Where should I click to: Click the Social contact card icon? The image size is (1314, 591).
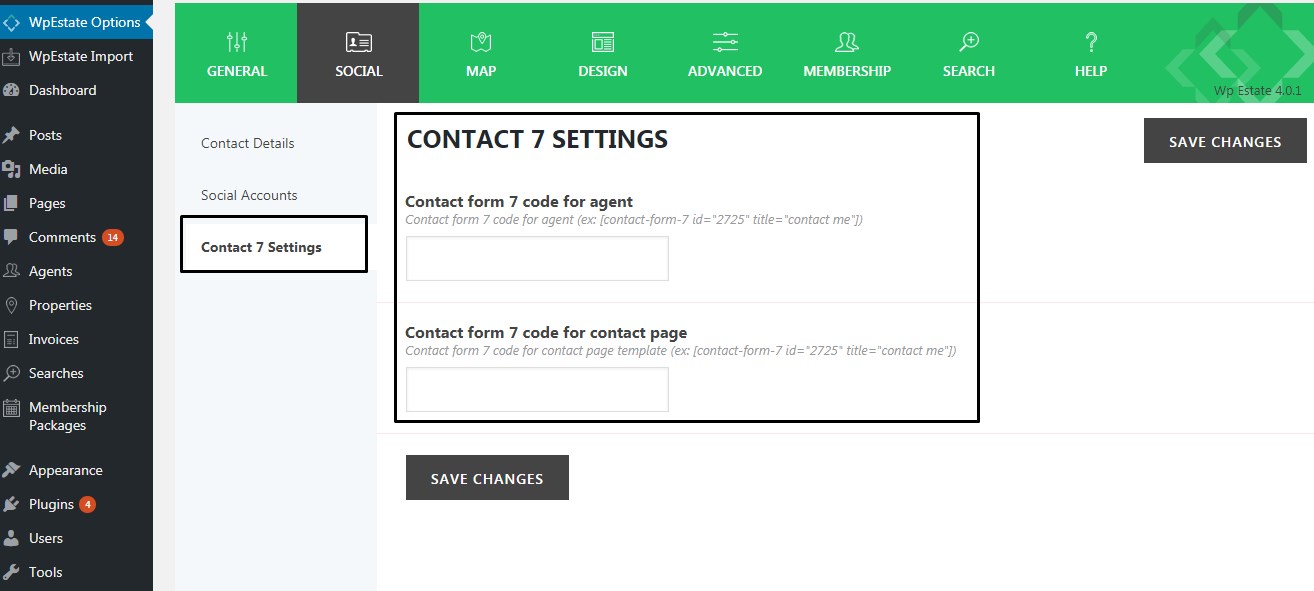pyautogui.click(x=359, y=42)
